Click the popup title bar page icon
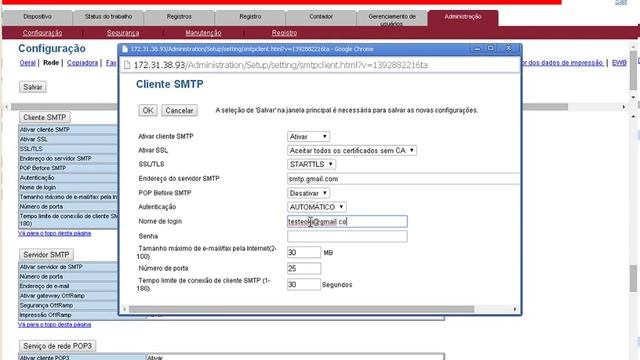Viewport: 640px width, 360px height. (125, 49)
